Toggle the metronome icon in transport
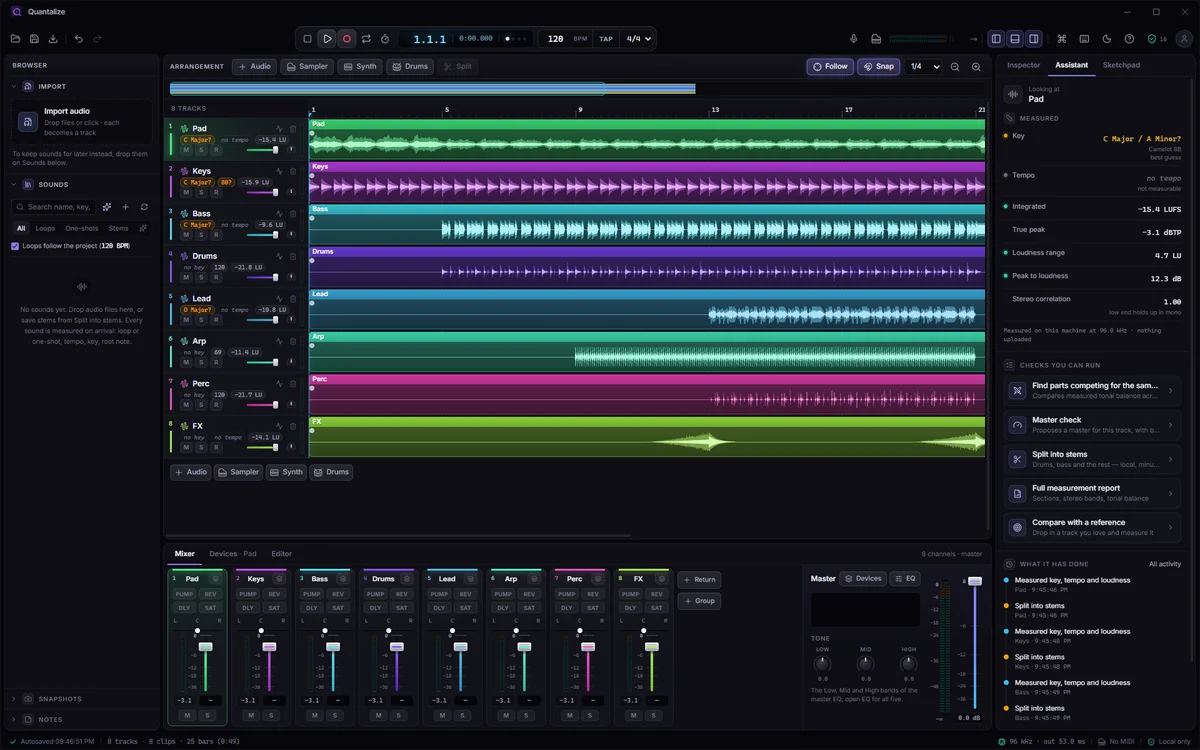Screen dimensions: 1200x750 385,39
